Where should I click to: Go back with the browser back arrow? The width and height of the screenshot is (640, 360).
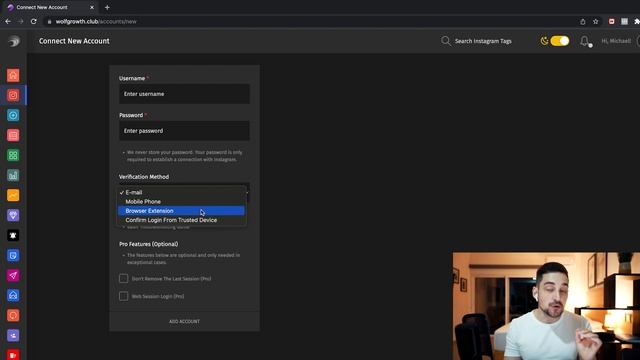(x=8, y=21)
